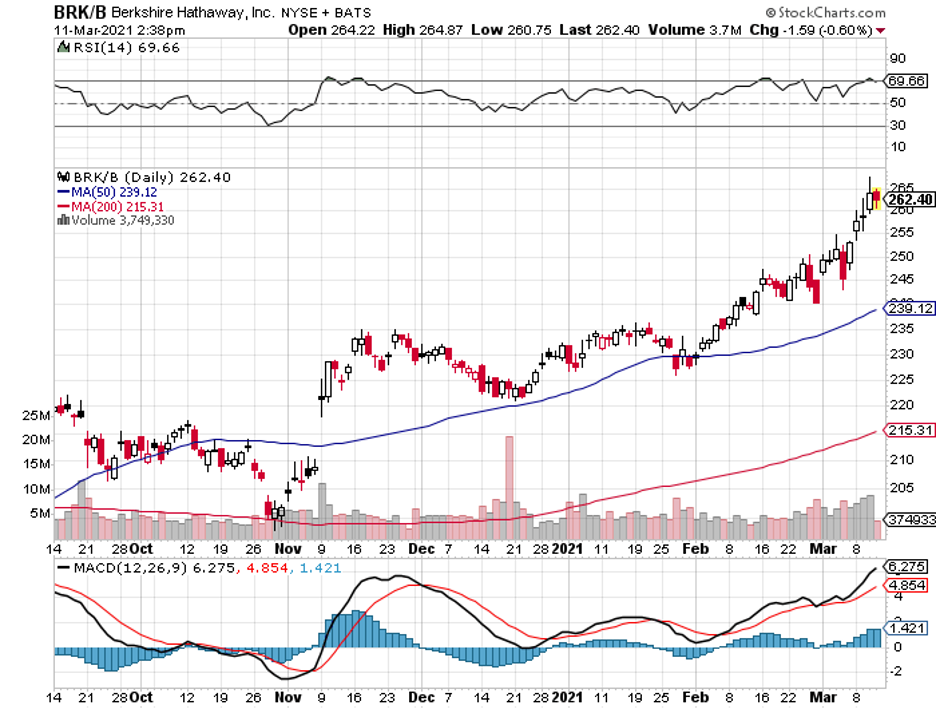936x710 pixels.
Task: Click the 10M label on the volume axis
Action: 36,489
